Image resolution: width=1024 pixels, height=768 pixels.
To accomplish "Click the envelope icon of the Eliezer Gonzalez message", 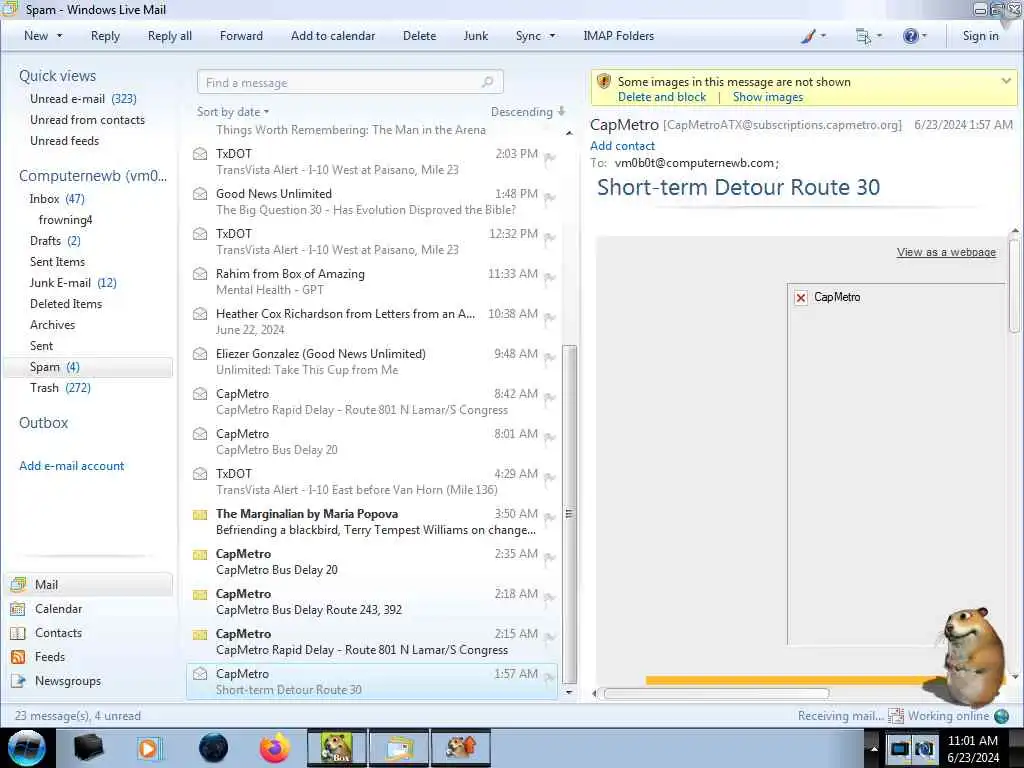I will [x=200, y=354].
